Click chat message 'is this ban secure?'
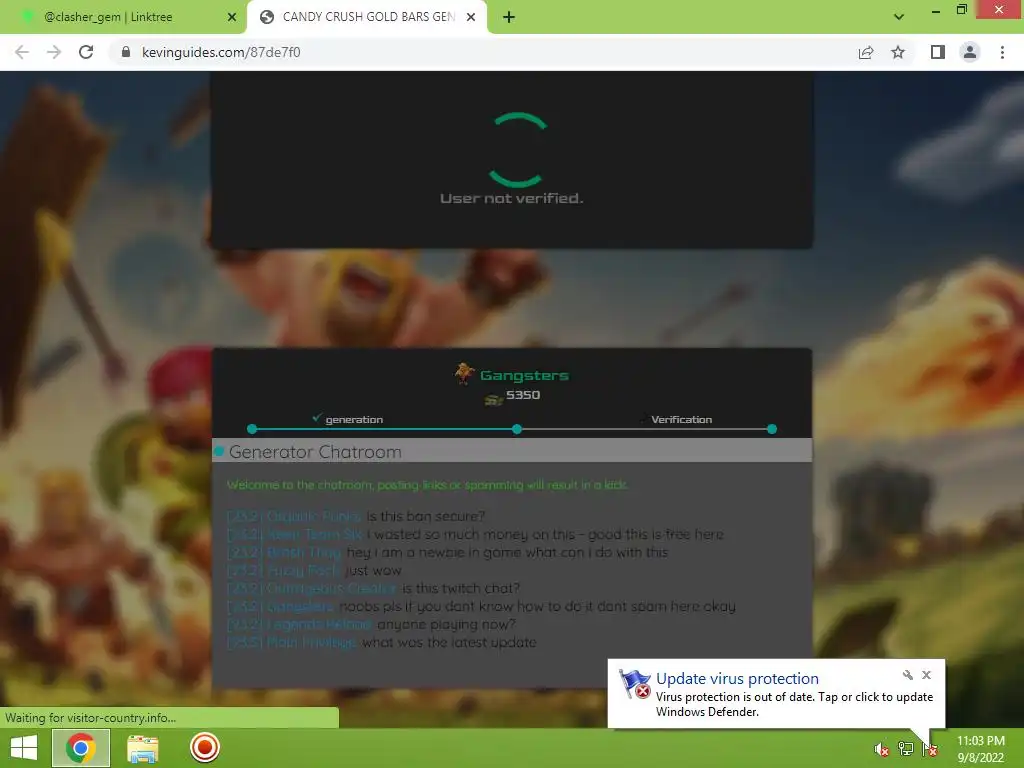The image size is (1024, 768). coord(426,516)
